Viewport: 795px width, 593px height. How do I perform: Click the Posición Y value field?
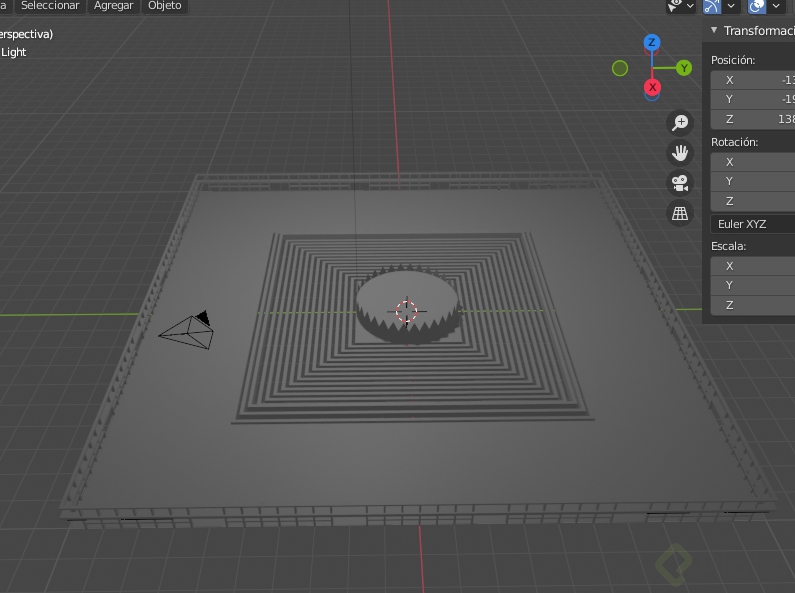point(752,99)
